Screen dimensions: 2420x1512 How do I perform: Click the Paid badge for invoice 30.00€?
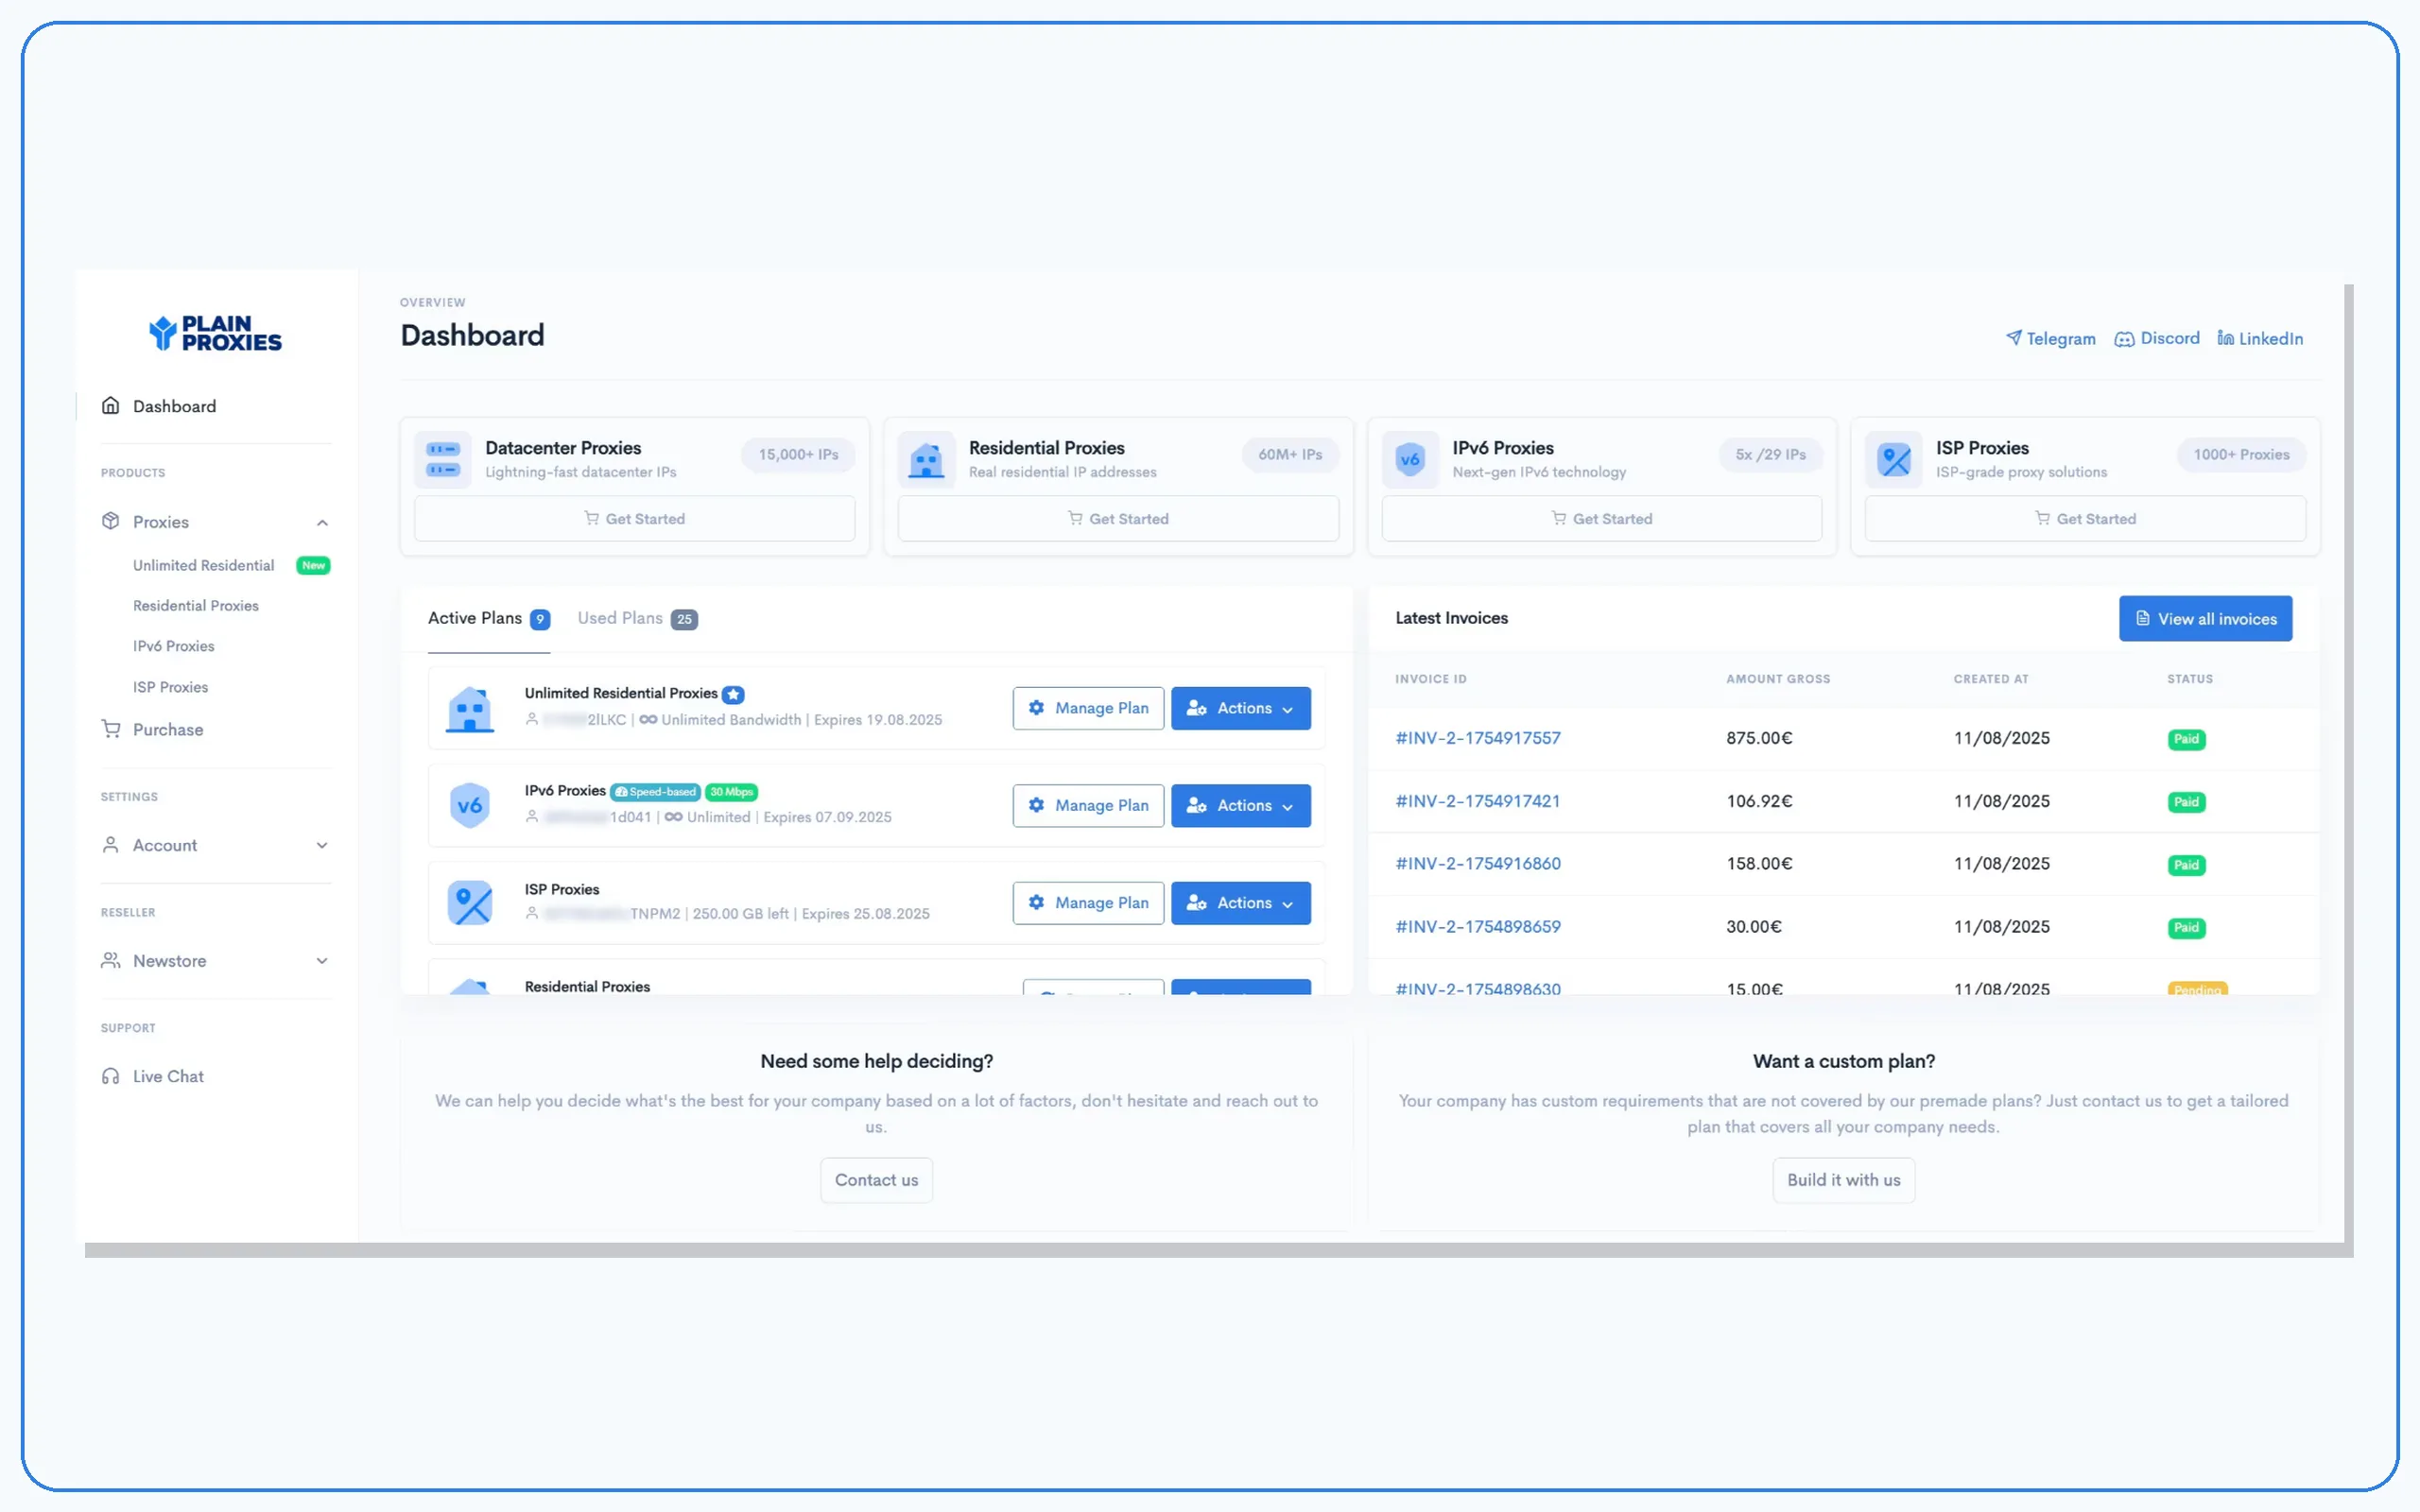point(2186,928)
